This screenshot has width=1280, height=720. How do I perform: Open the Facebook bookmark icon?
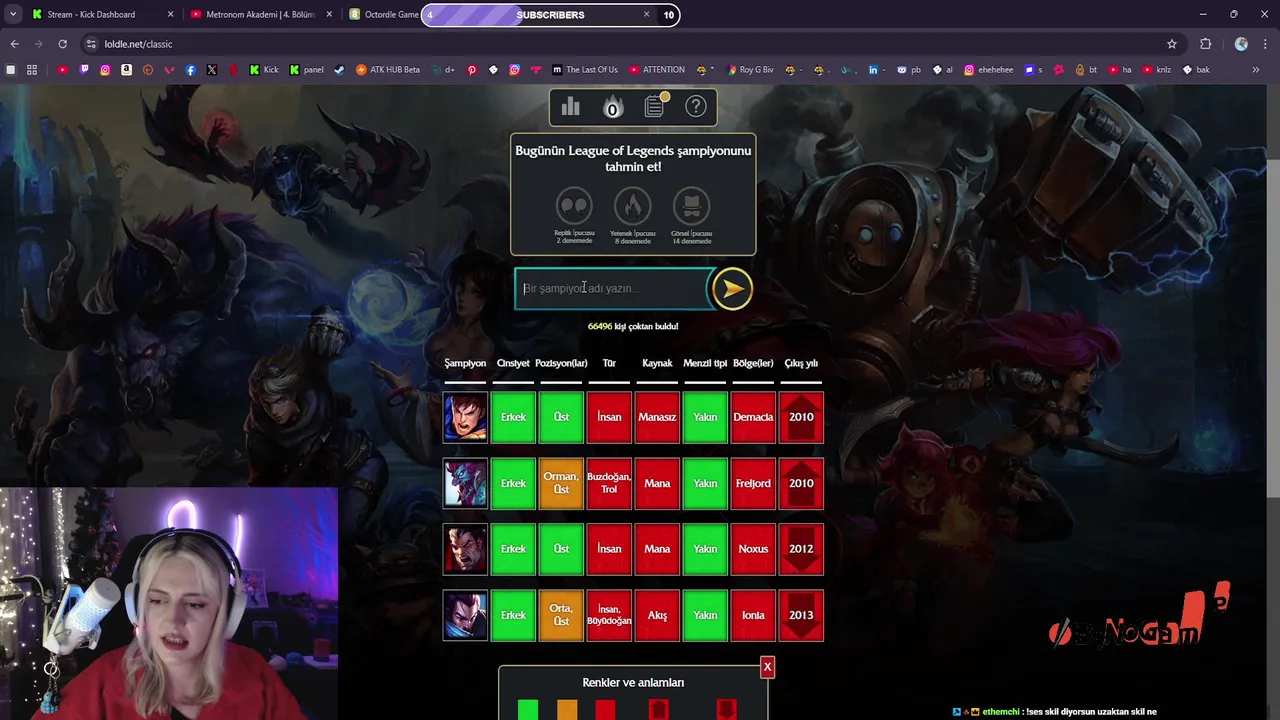pyautogui.click(x=190, y=70)
